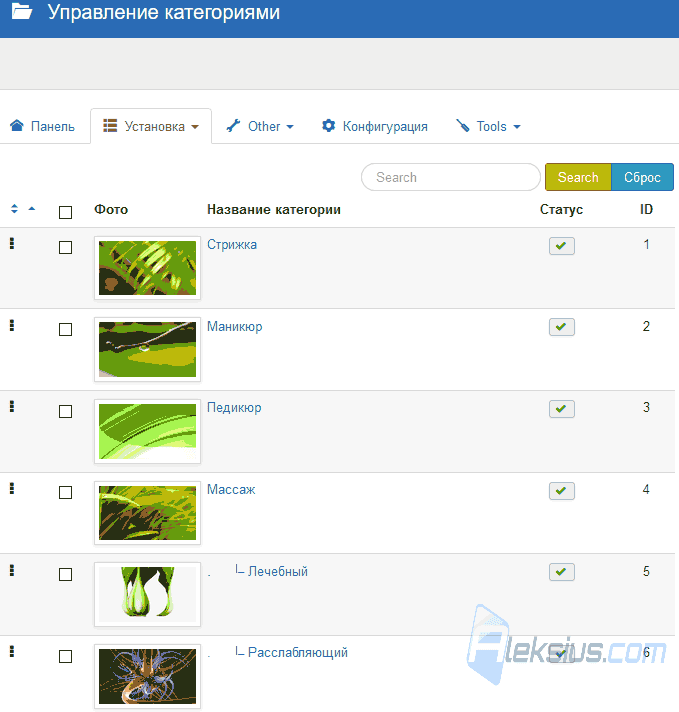
Task: Click the screwdriver icon beside Tools
Action: click(x=462, y=125)
